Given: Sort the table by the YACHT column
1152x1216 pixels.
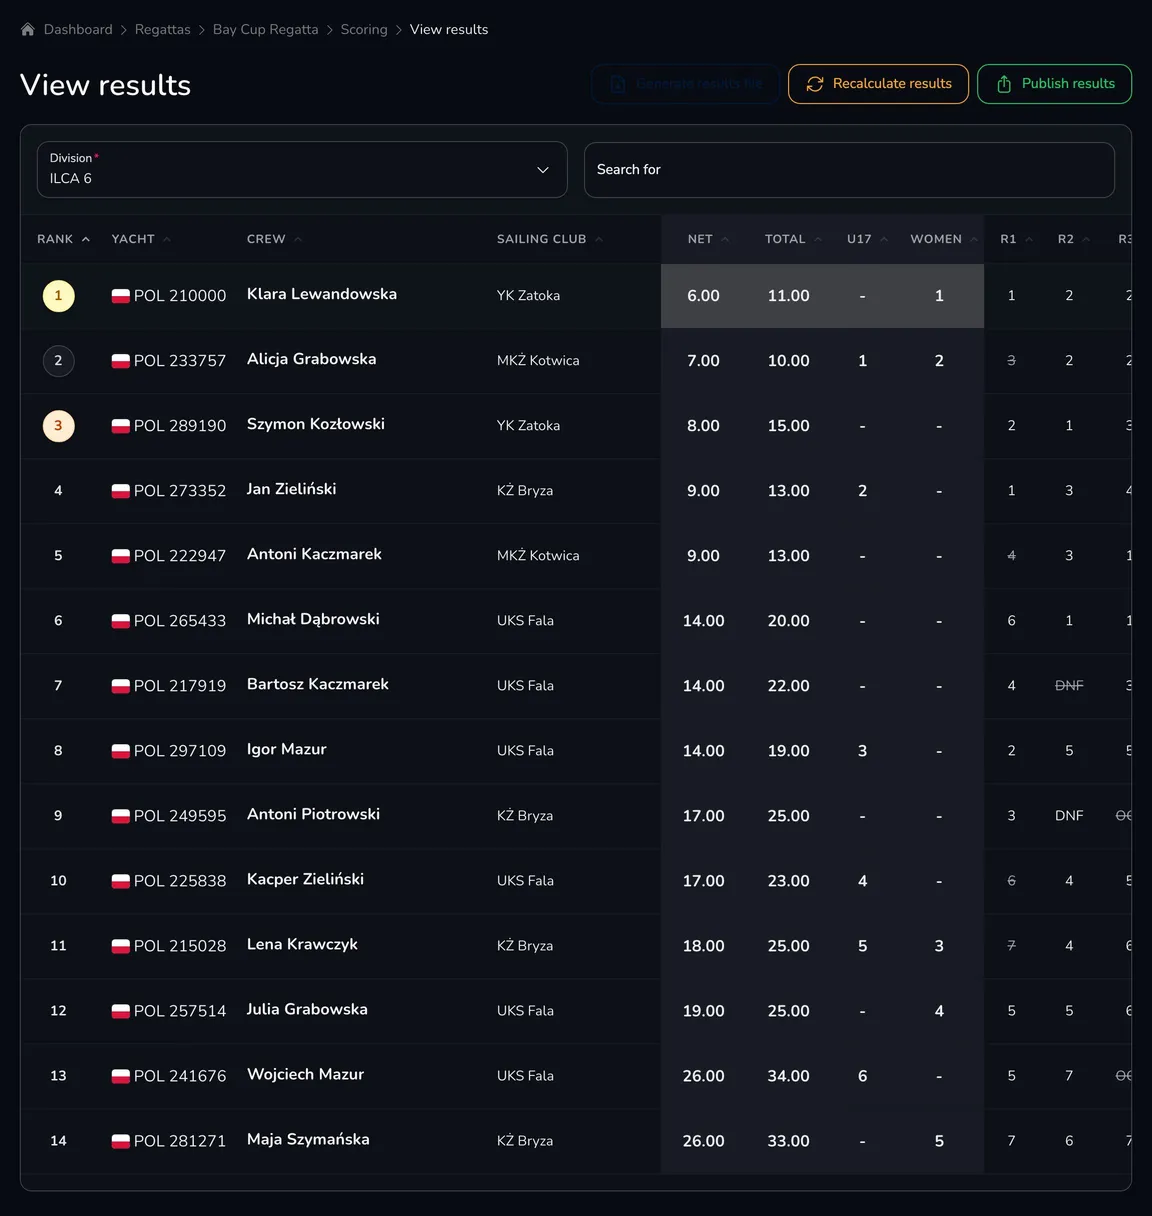Looking at the screenshot, I should [141, 239].
